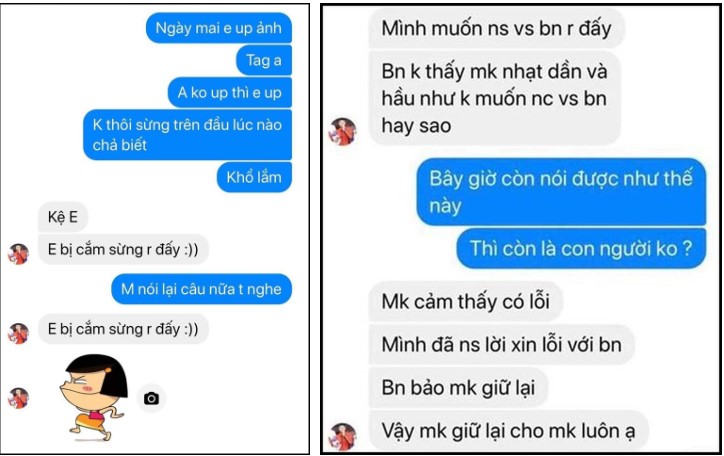This screenshot has width=724, height=456.
Task: Tap the 'Mình muốn ns vs bn r đấy' bubble
Action: coord(496,28)
